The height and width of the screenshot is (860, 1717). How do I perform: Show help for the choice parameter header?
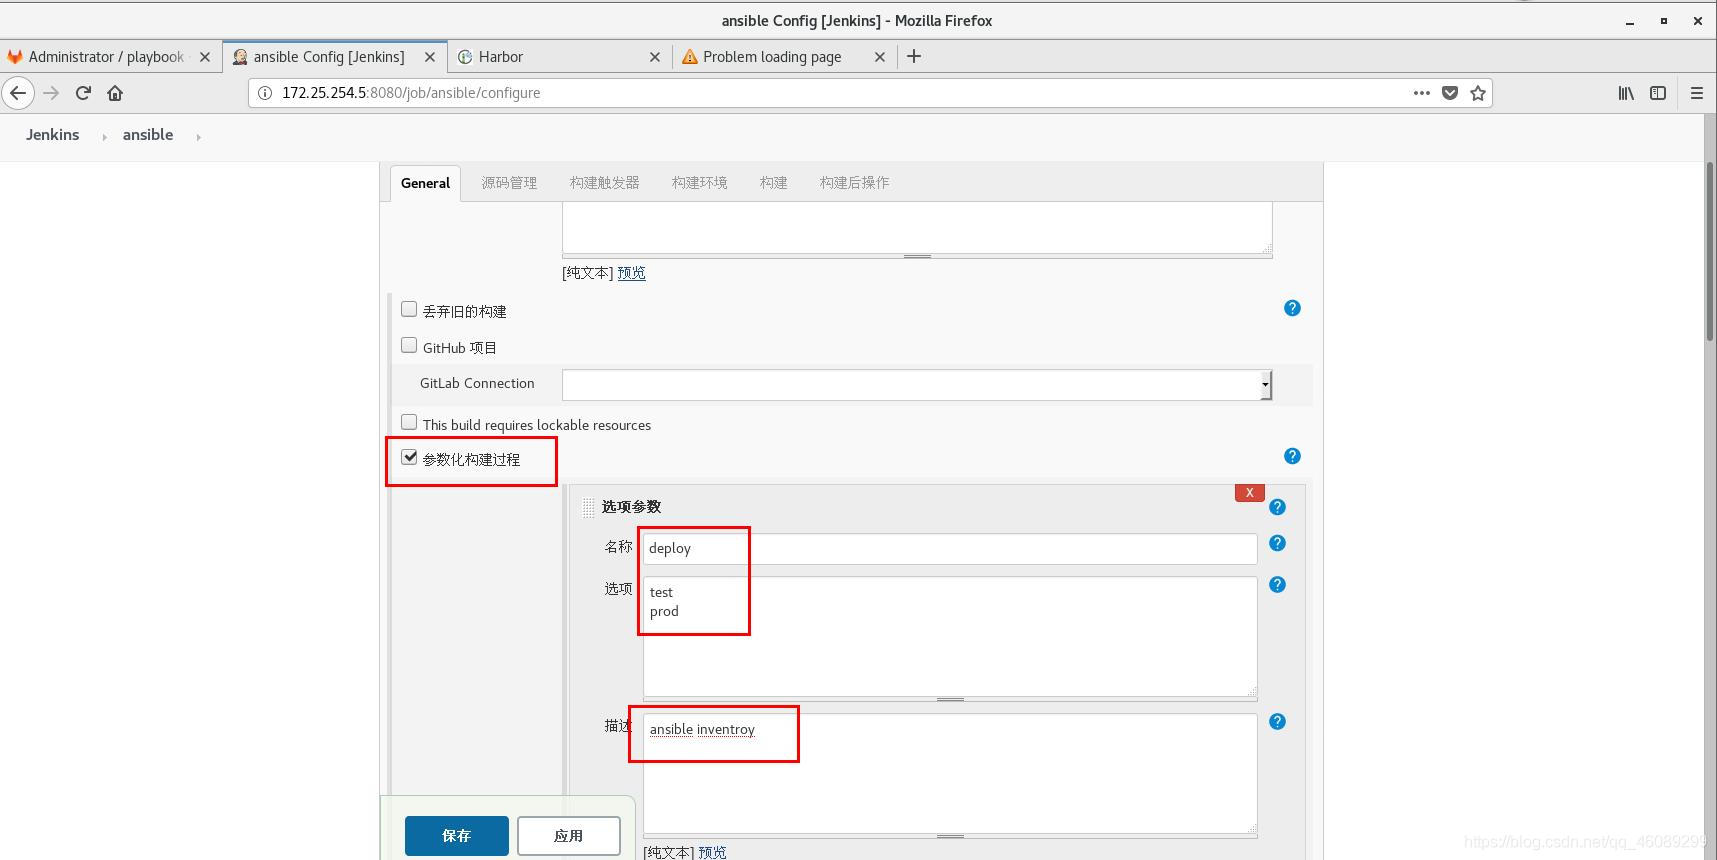point(1277,507)
